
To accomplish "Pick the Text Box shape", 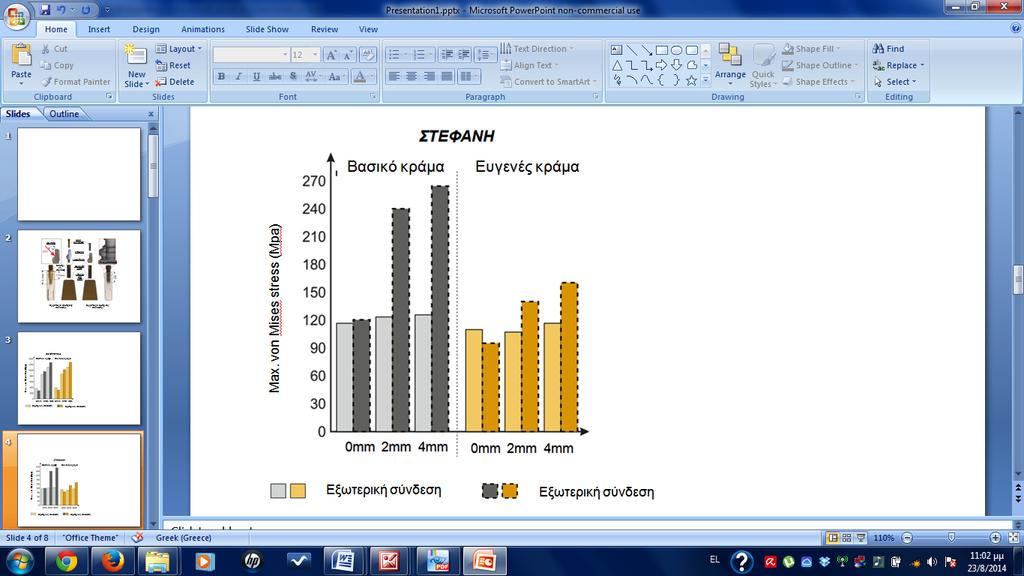I will 616,50.
